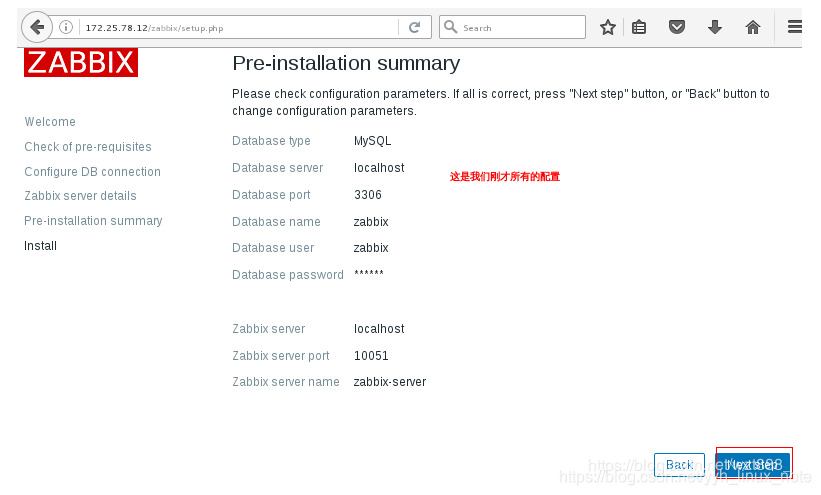The width and height of the screenshot is (821, 495).
Task: Click the ZABBIX logo
Action: pos(81,62)
